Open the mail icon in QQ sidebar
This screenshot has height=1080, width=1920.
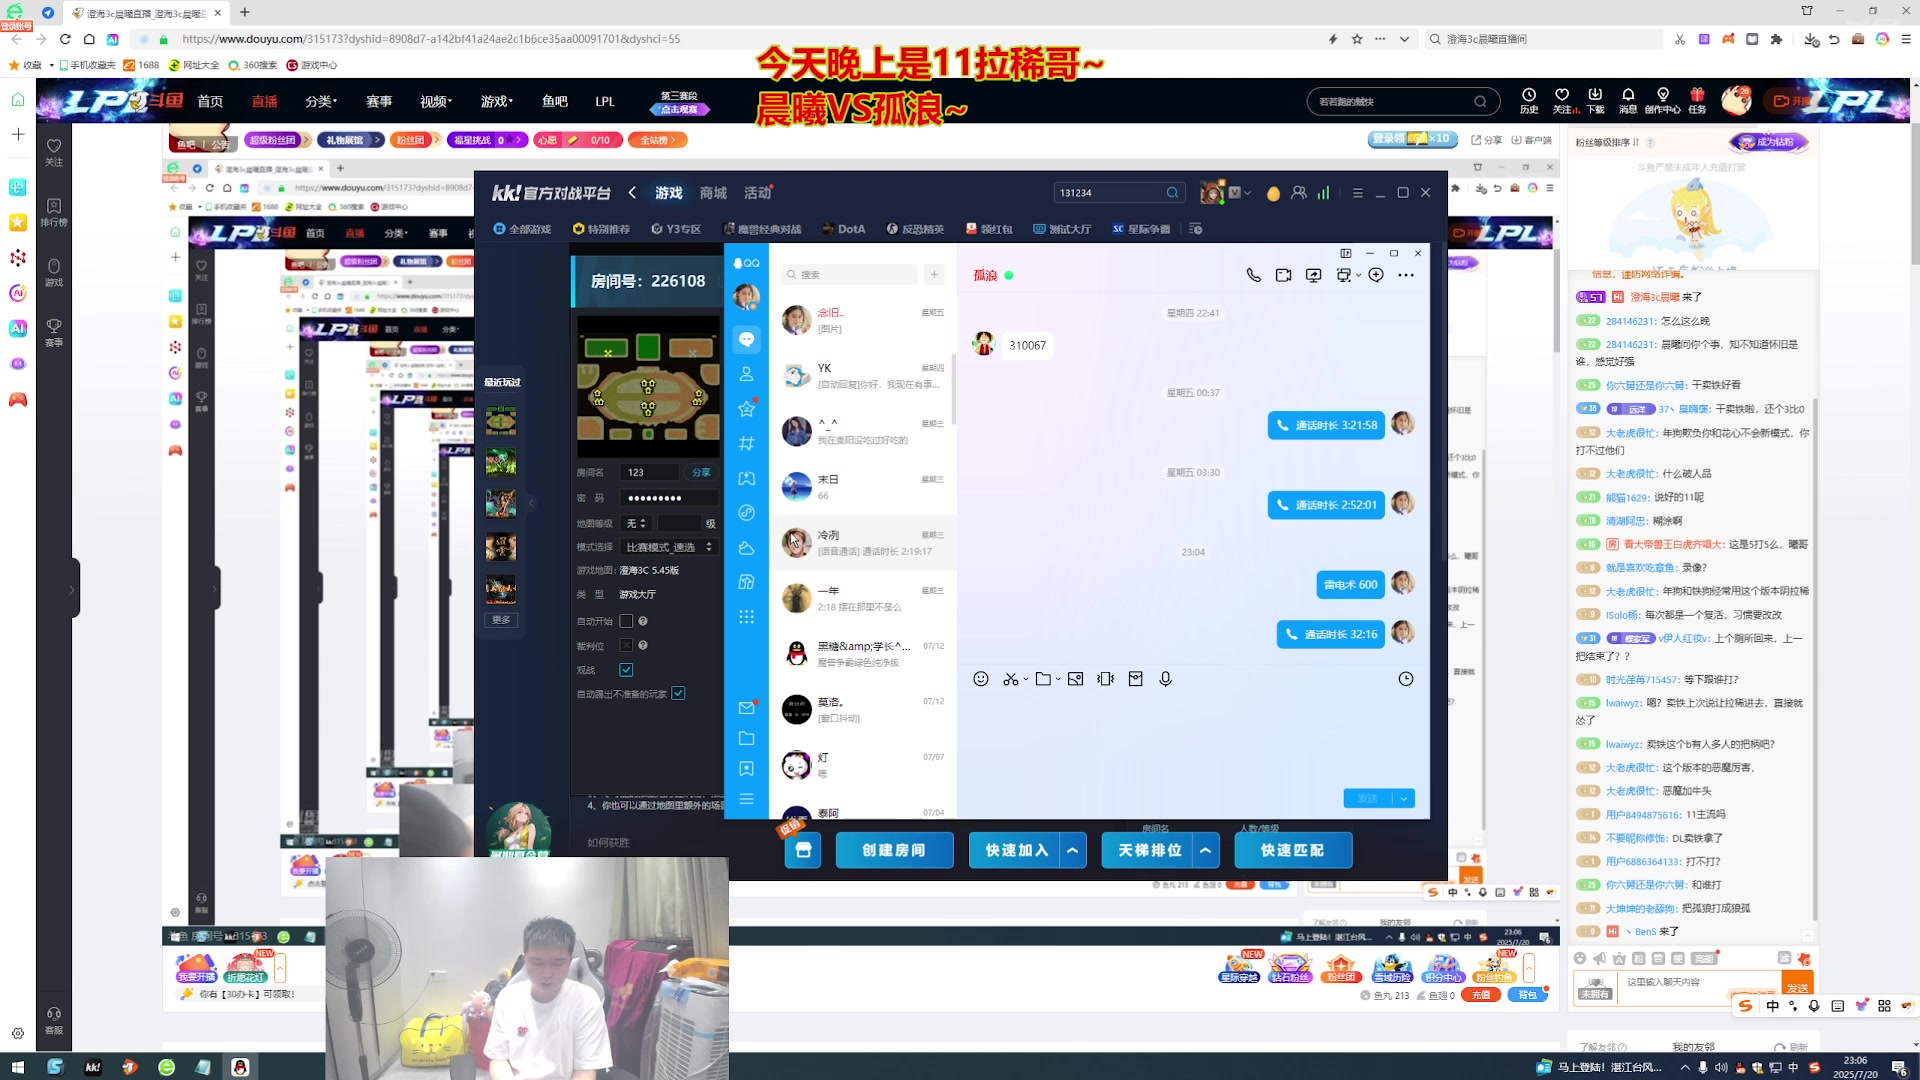pos(746,708)
